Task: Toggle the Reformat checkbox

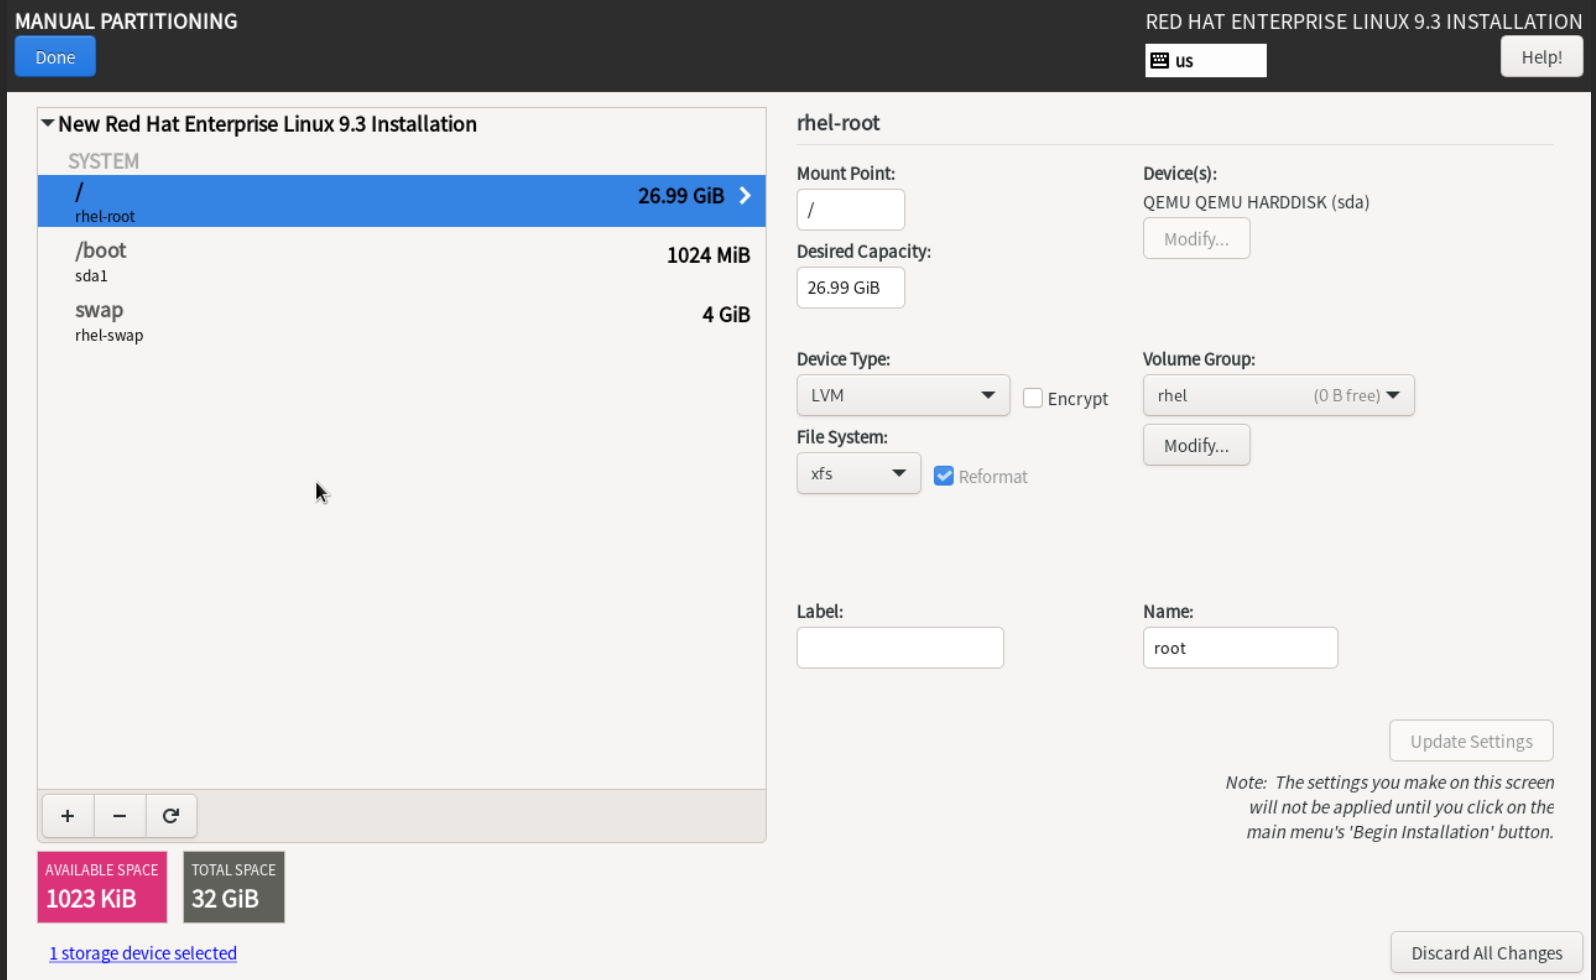Action: 943,476
